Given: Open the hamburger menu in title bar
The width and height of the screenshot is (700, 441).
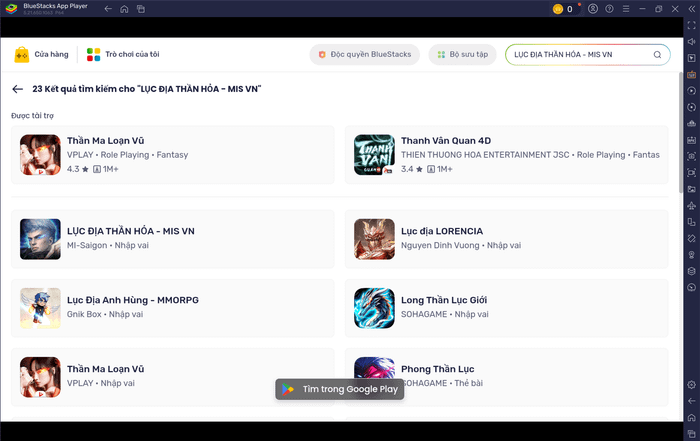Looking at the screenshot, I should pos(626,9).
